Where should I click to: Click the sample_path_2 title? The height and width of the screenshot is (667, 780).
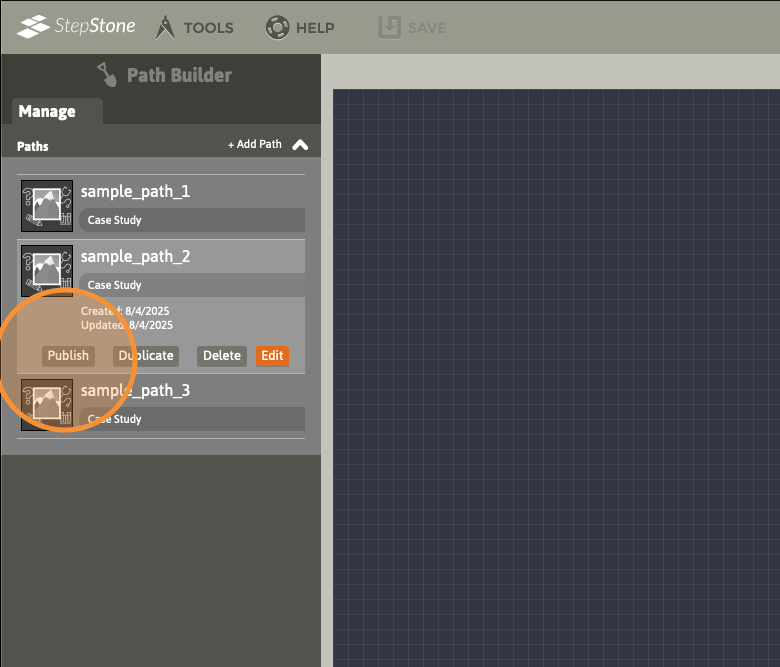pos(135,257)
